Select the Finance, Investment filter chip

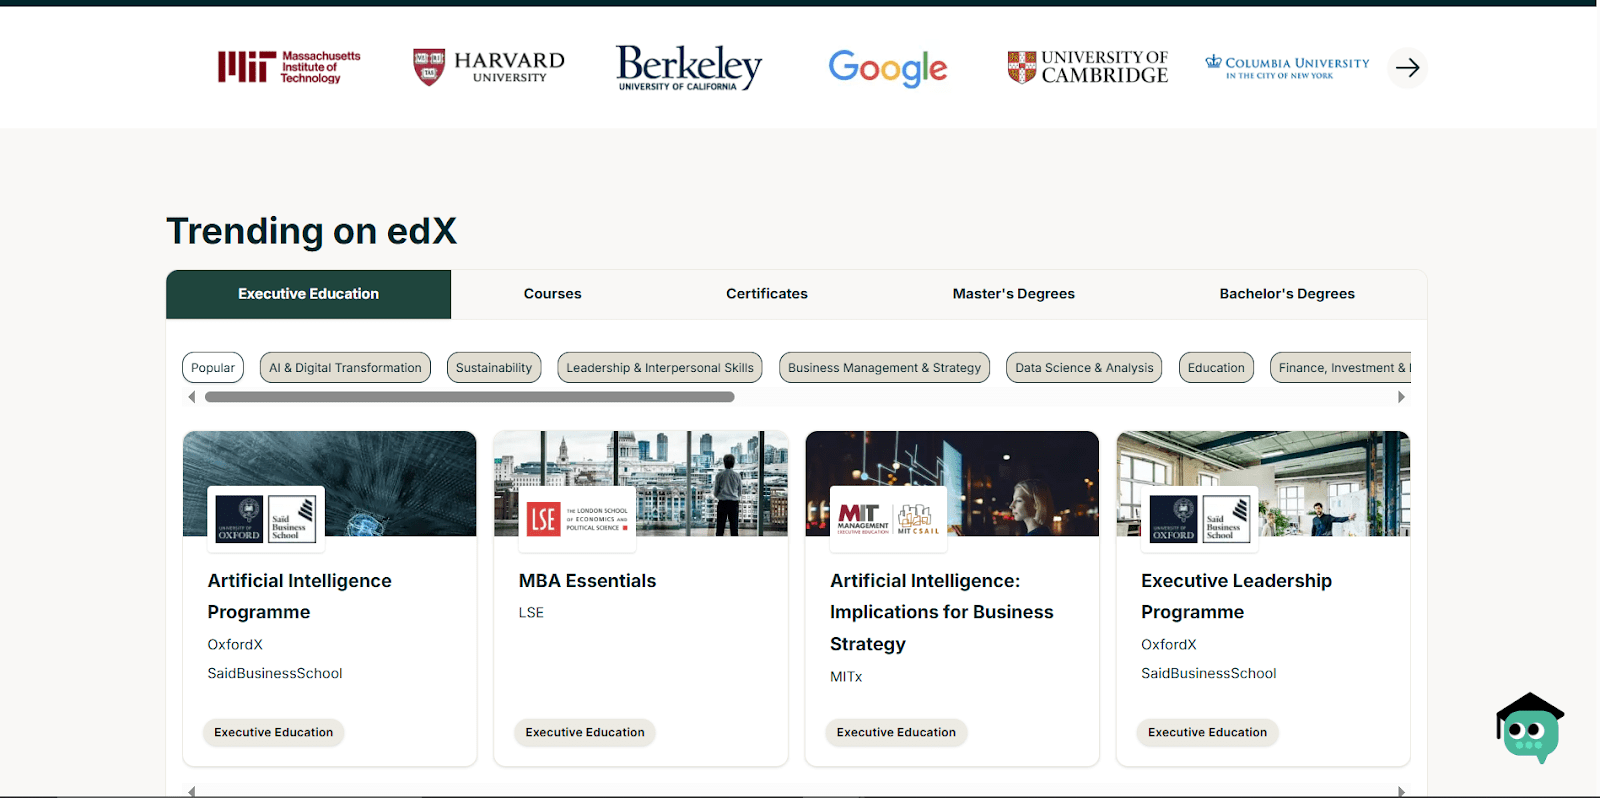[x=1341, y=368]
